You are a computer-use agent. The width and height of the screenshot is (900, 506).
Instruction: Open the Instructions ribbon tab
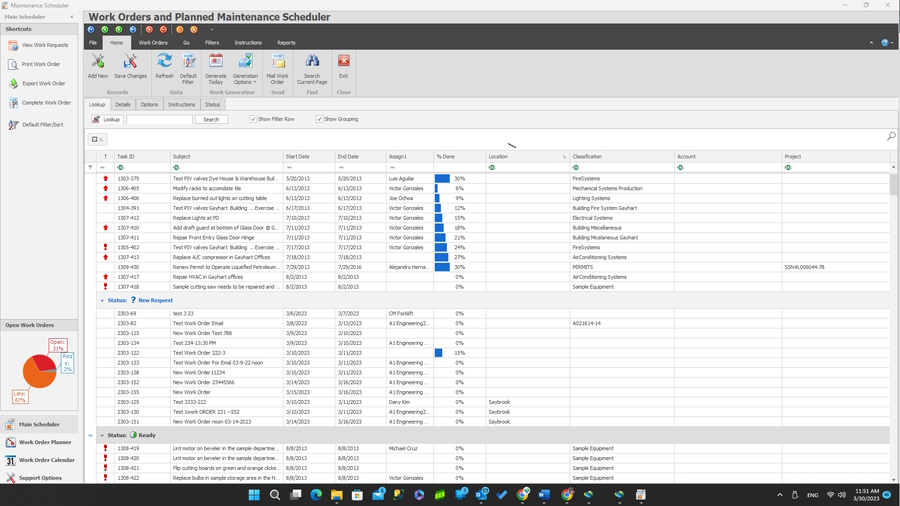tap(248, 42)
